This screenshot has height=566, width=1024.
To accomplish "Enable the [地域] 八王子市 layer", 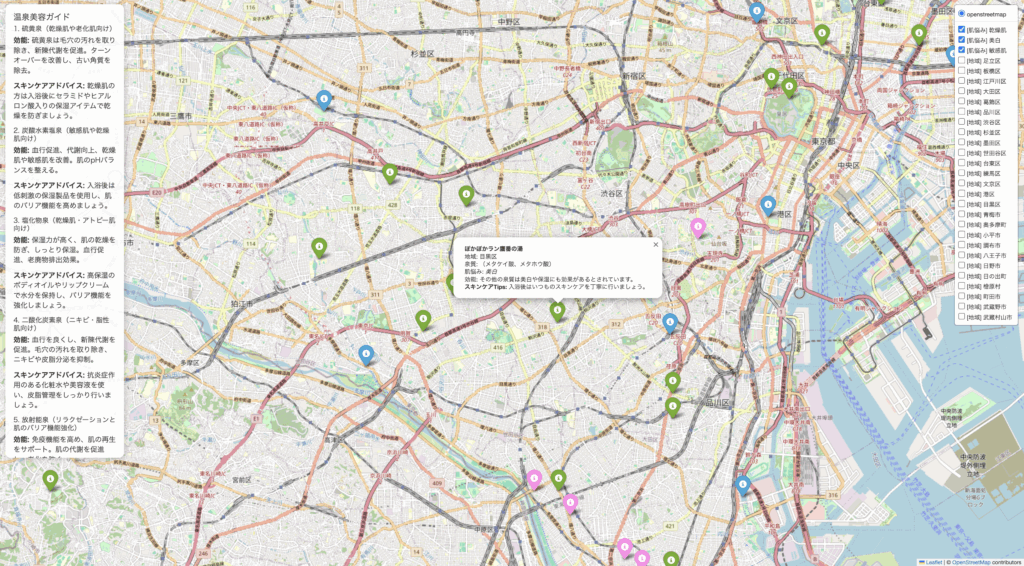I will (962, 255).
